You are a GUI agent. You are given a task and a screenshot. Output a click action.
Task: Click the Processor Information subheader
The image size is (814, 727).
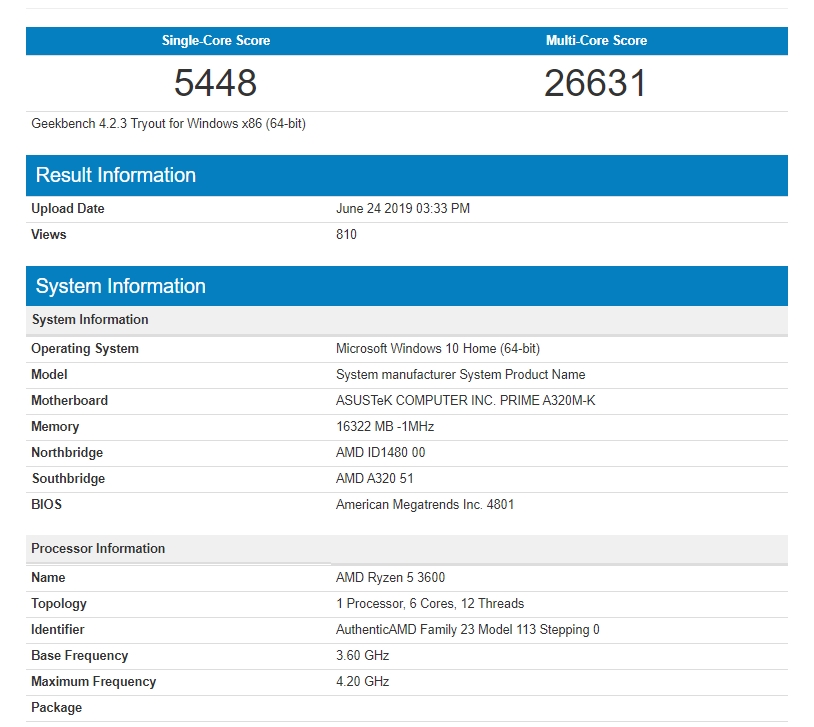click(x=98, y=549)
